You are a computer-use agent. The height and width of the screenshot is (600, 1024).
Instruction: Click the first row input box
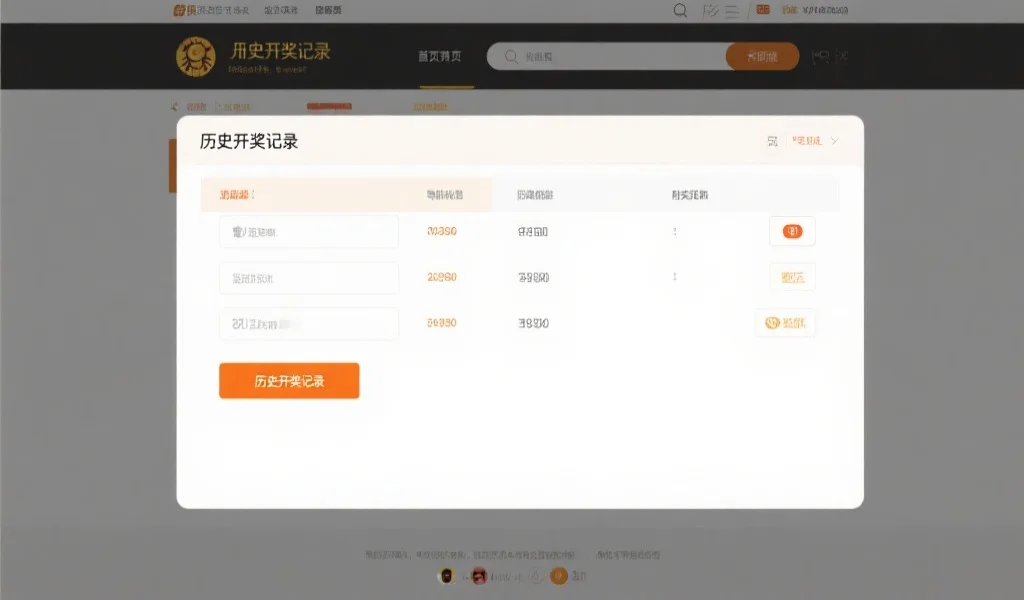pos(309,232)
